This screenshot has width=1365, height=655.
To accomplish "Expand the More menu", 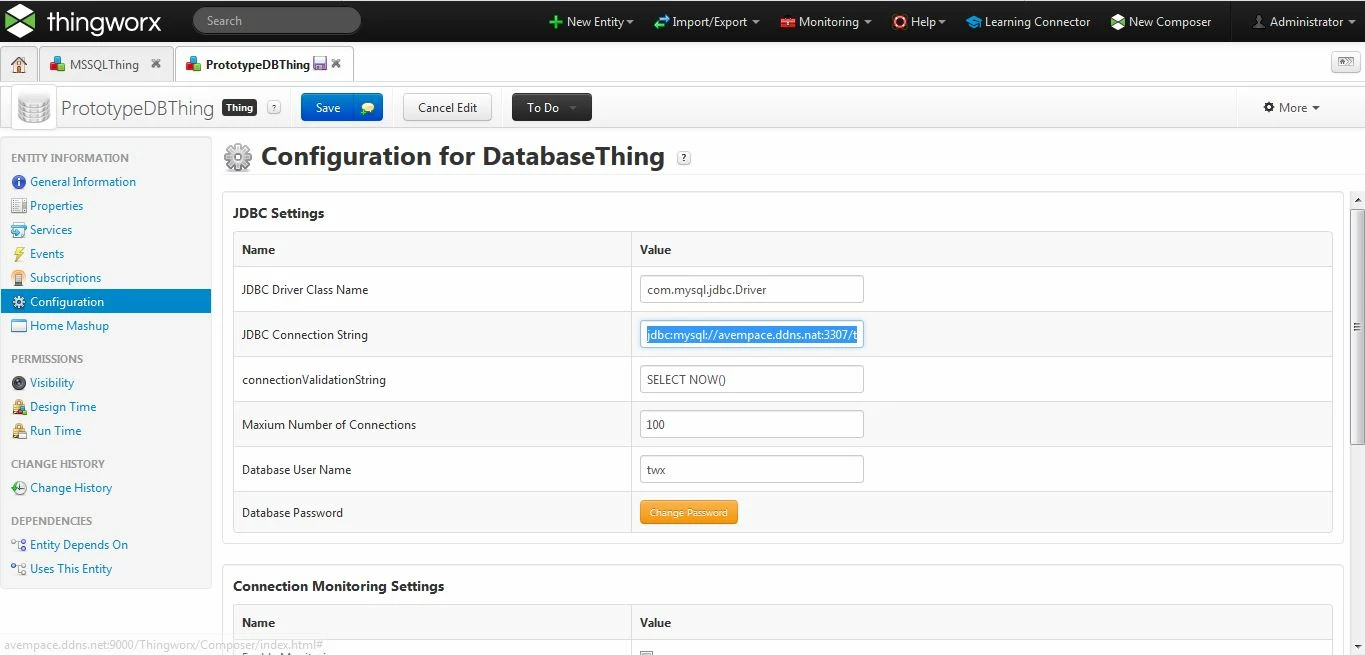I will [1291, 108].
